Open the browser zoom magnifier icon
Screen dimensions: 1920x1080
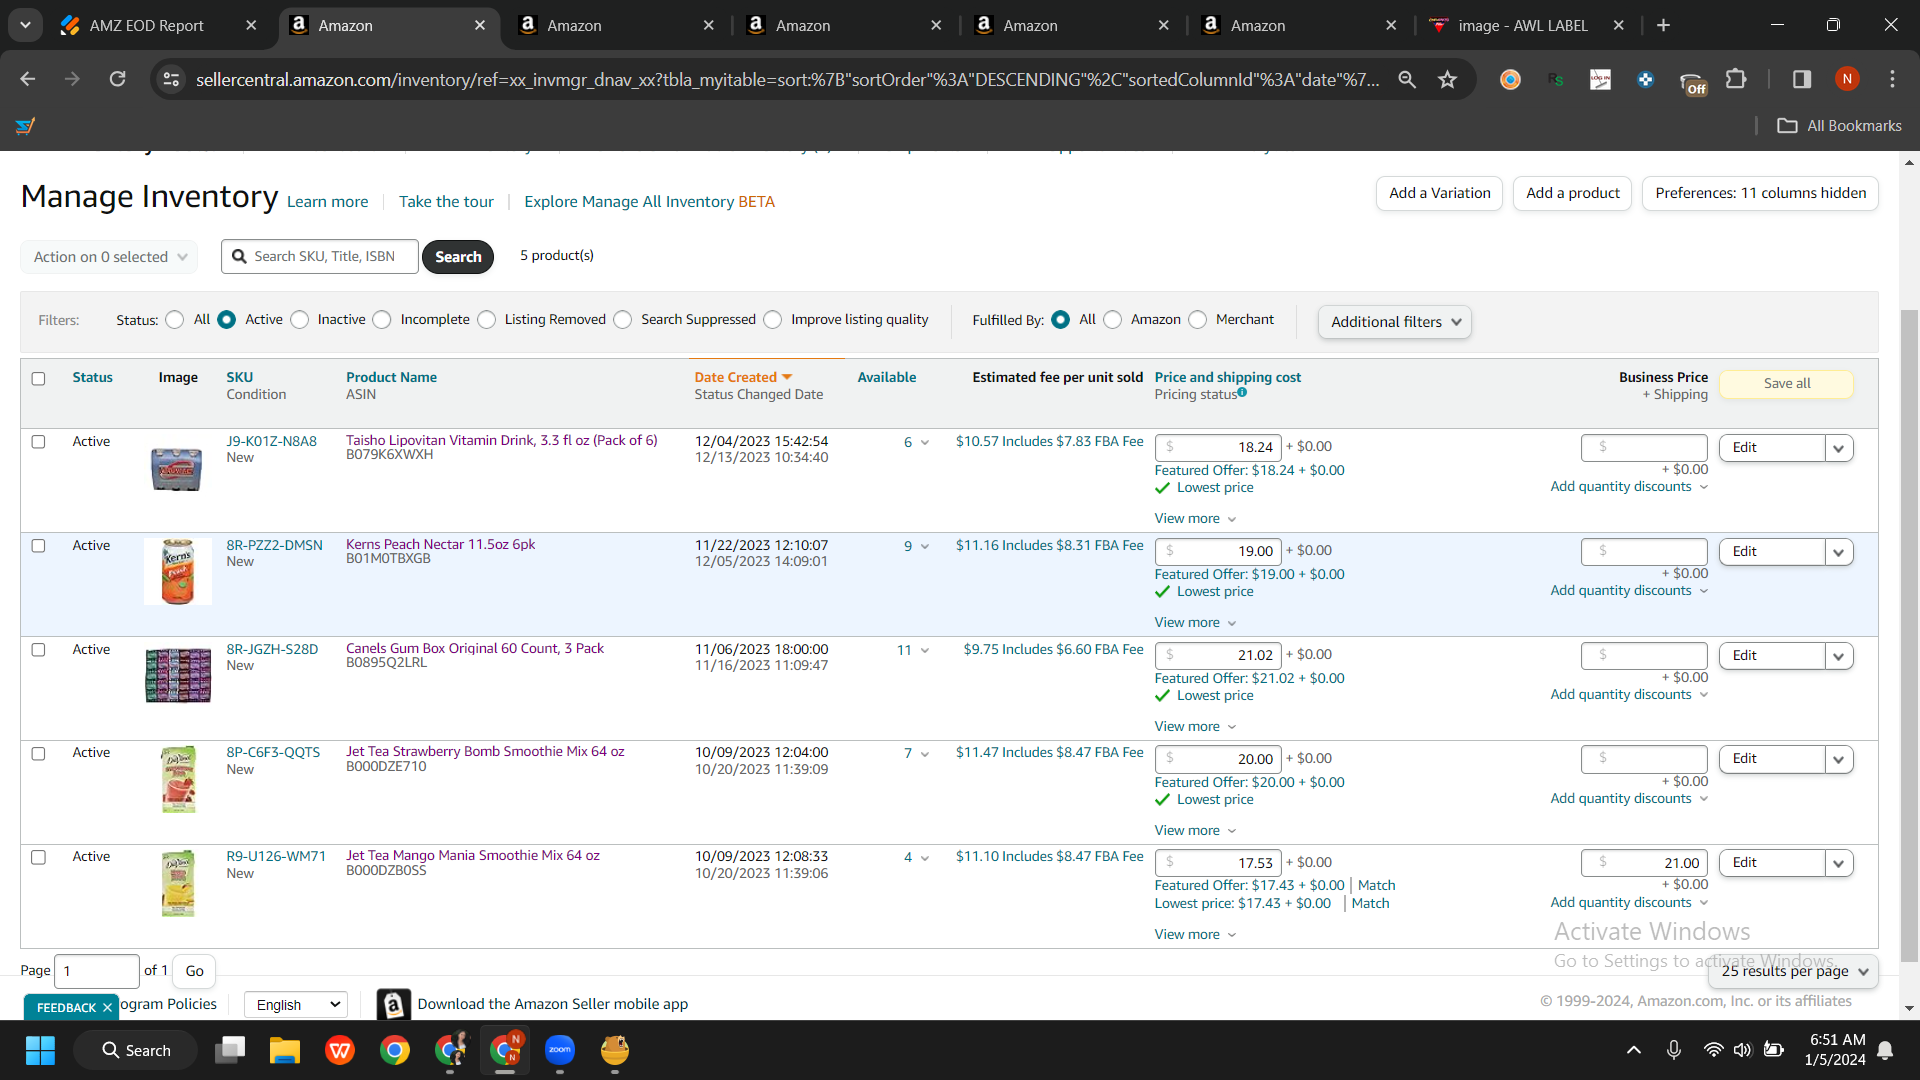tap(1407, 79)
